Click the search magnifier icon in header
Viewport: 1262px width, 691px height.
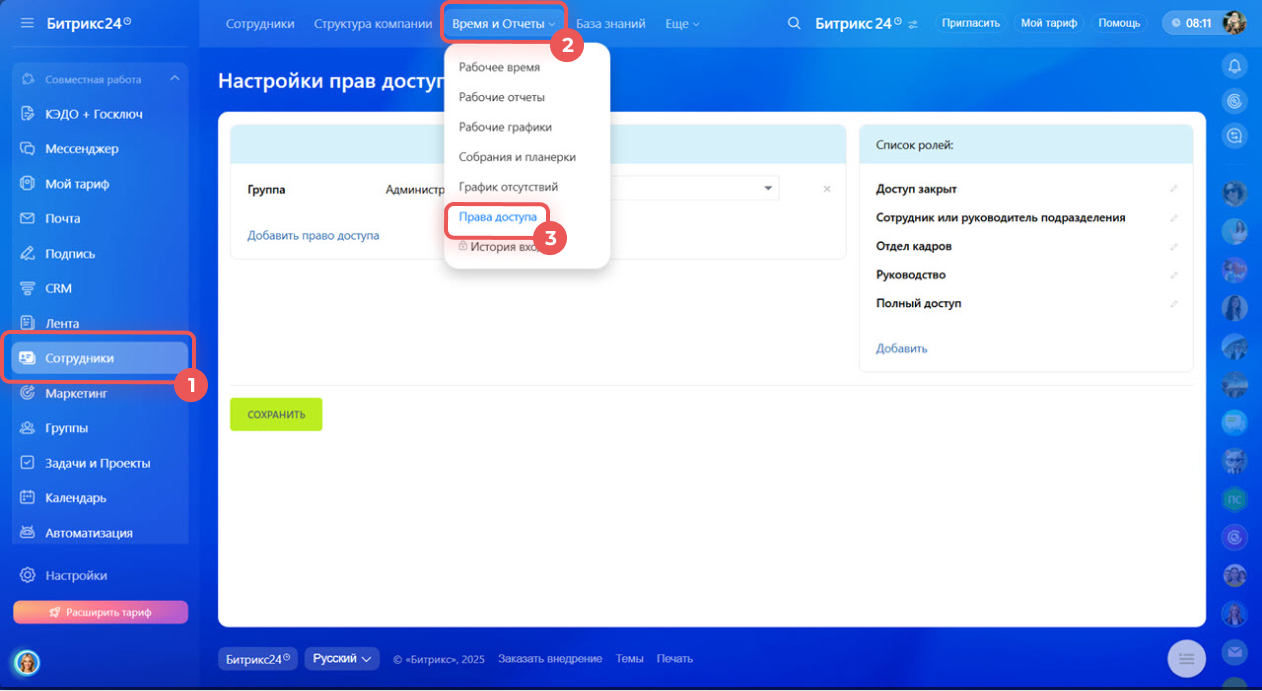(x=794, y=23)
